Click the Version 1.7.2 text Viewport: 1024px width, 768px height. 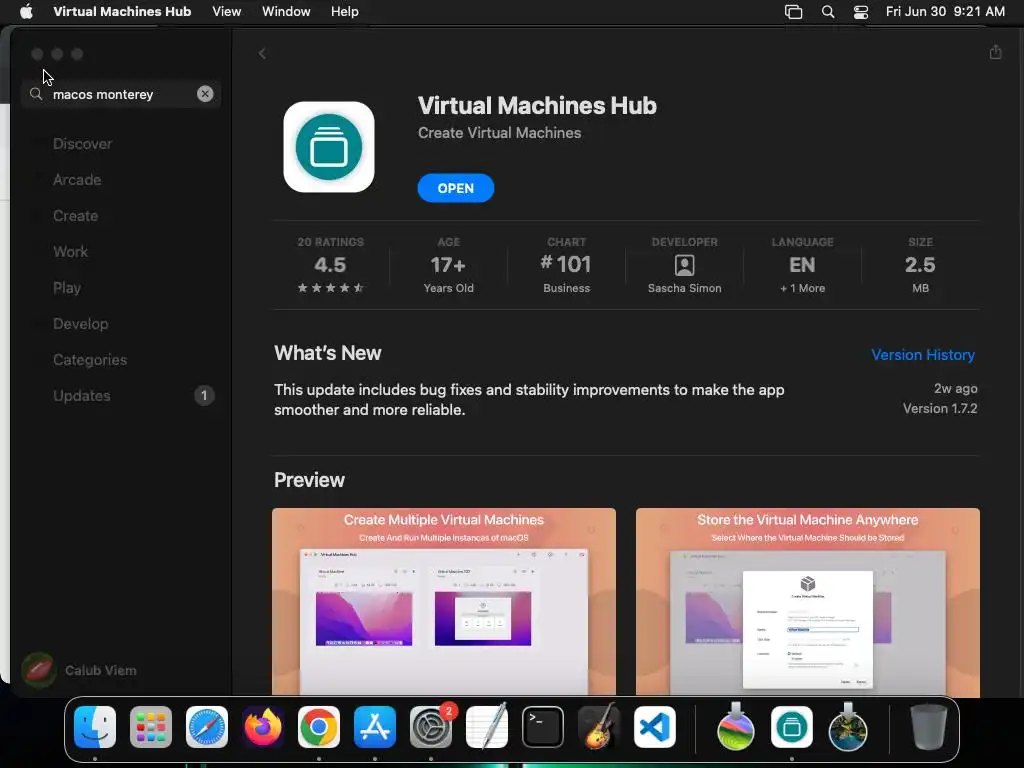pyautogui.click(x=940, y=408)
